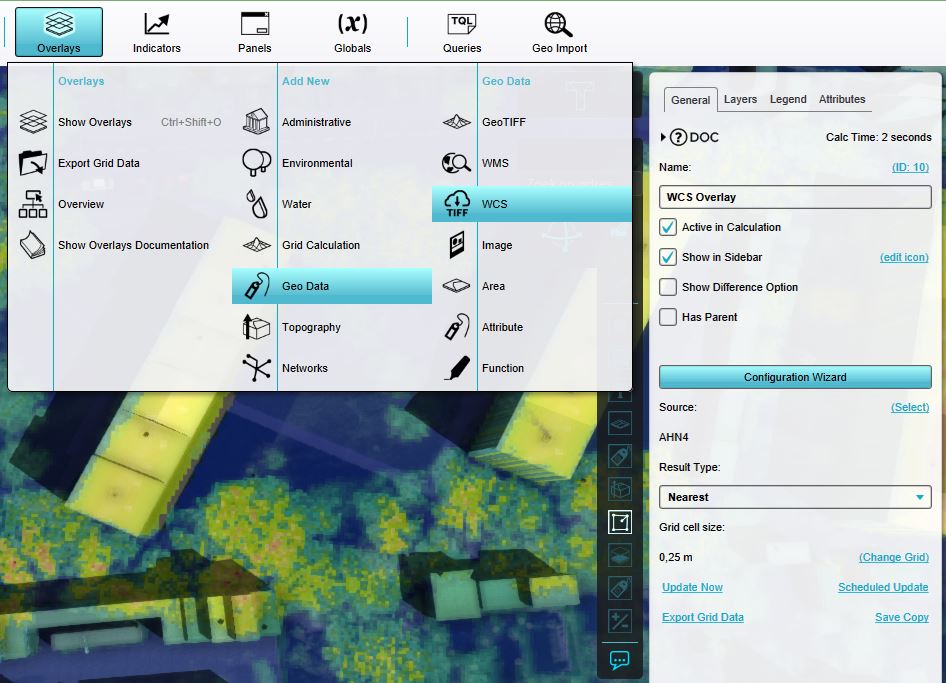Viewport: 946px width, 683px height.
Task: Switch to the Legend tab
Action: point(788,100)
